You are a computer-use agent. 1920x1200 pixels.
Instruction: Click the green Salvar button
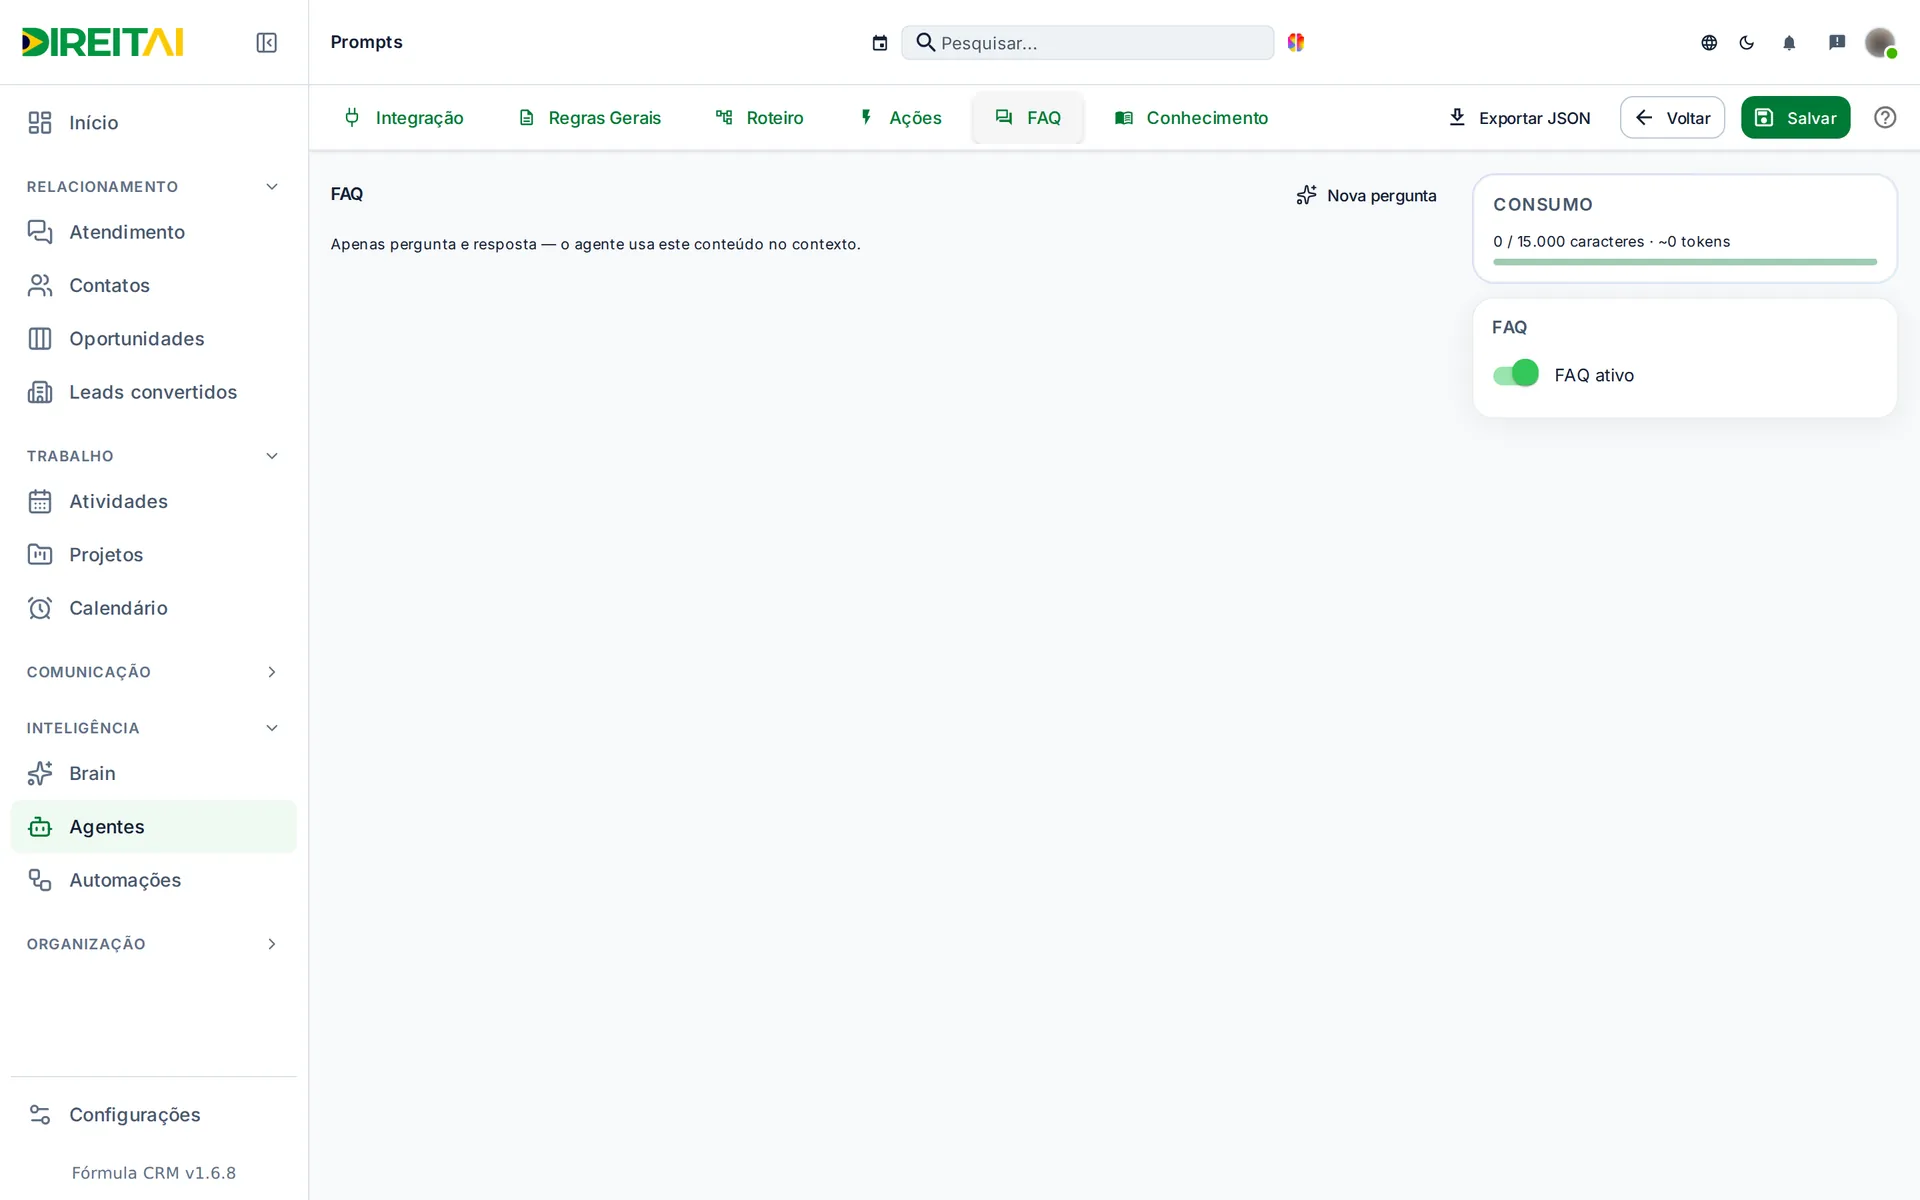pyautogui.click(x=1795, y=118)
